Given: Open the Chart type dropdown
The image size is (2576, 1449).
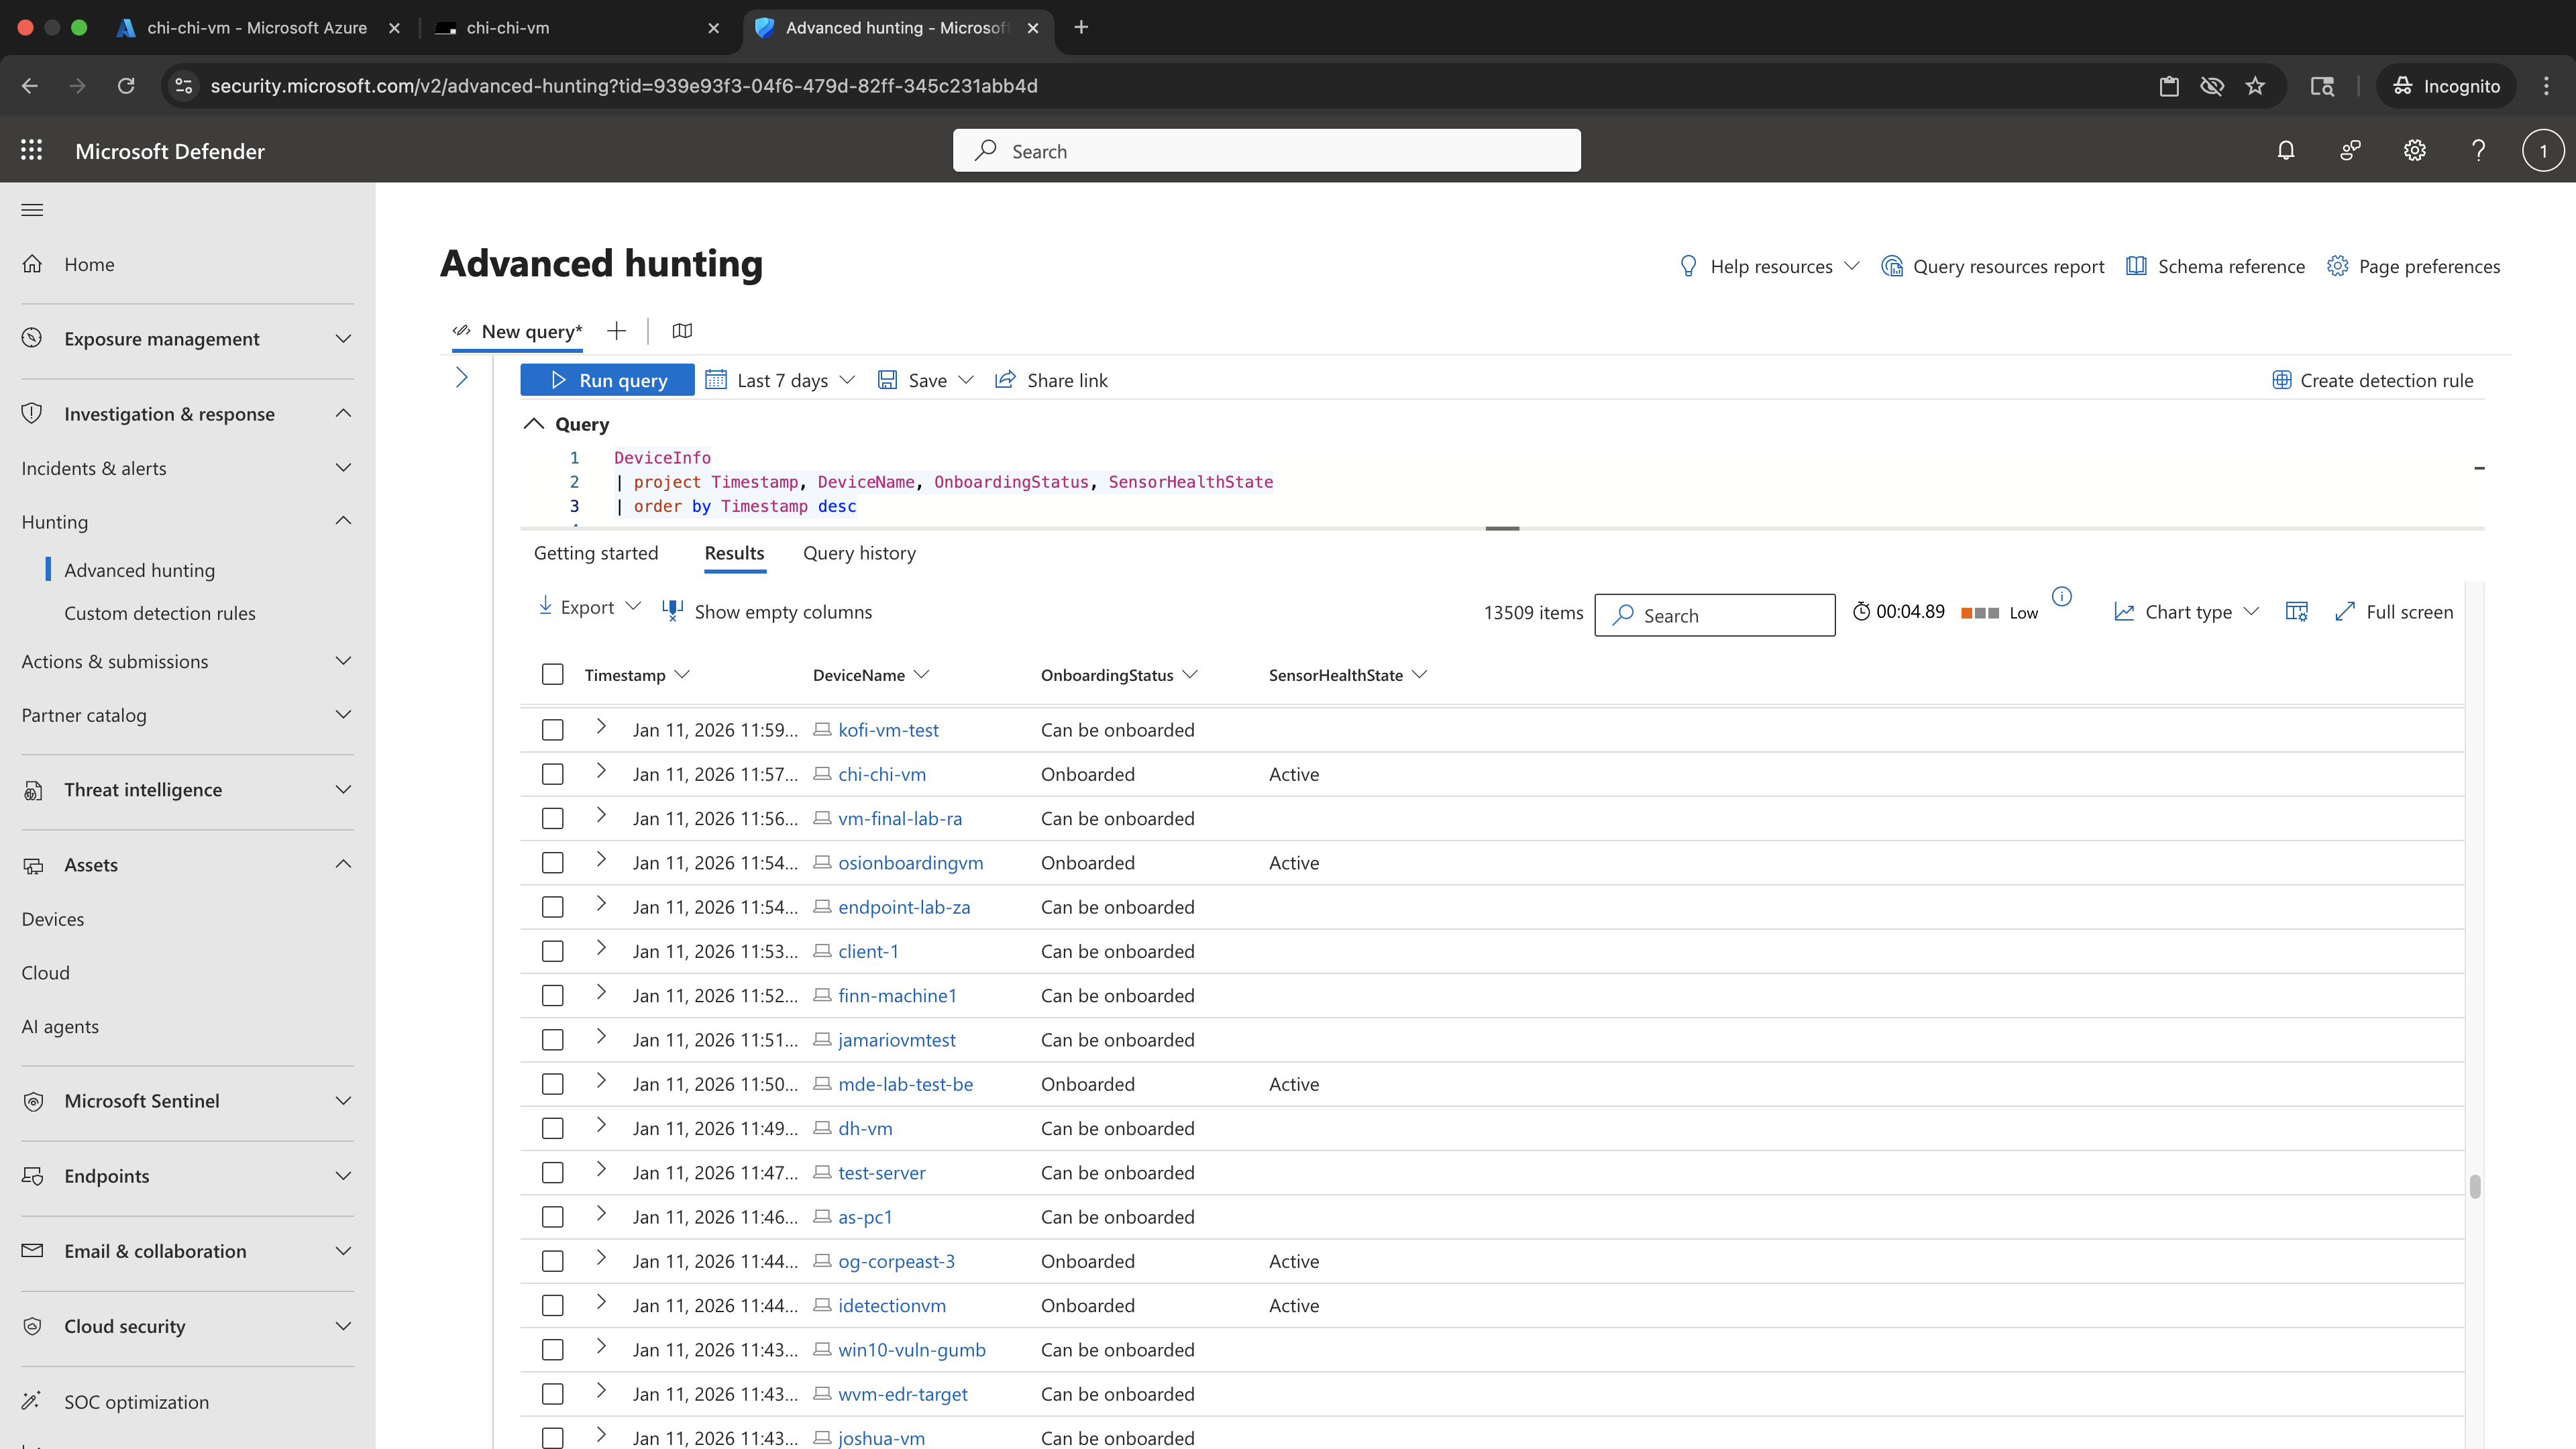Looking at the screenshot, I should [x=2187, y=612].
